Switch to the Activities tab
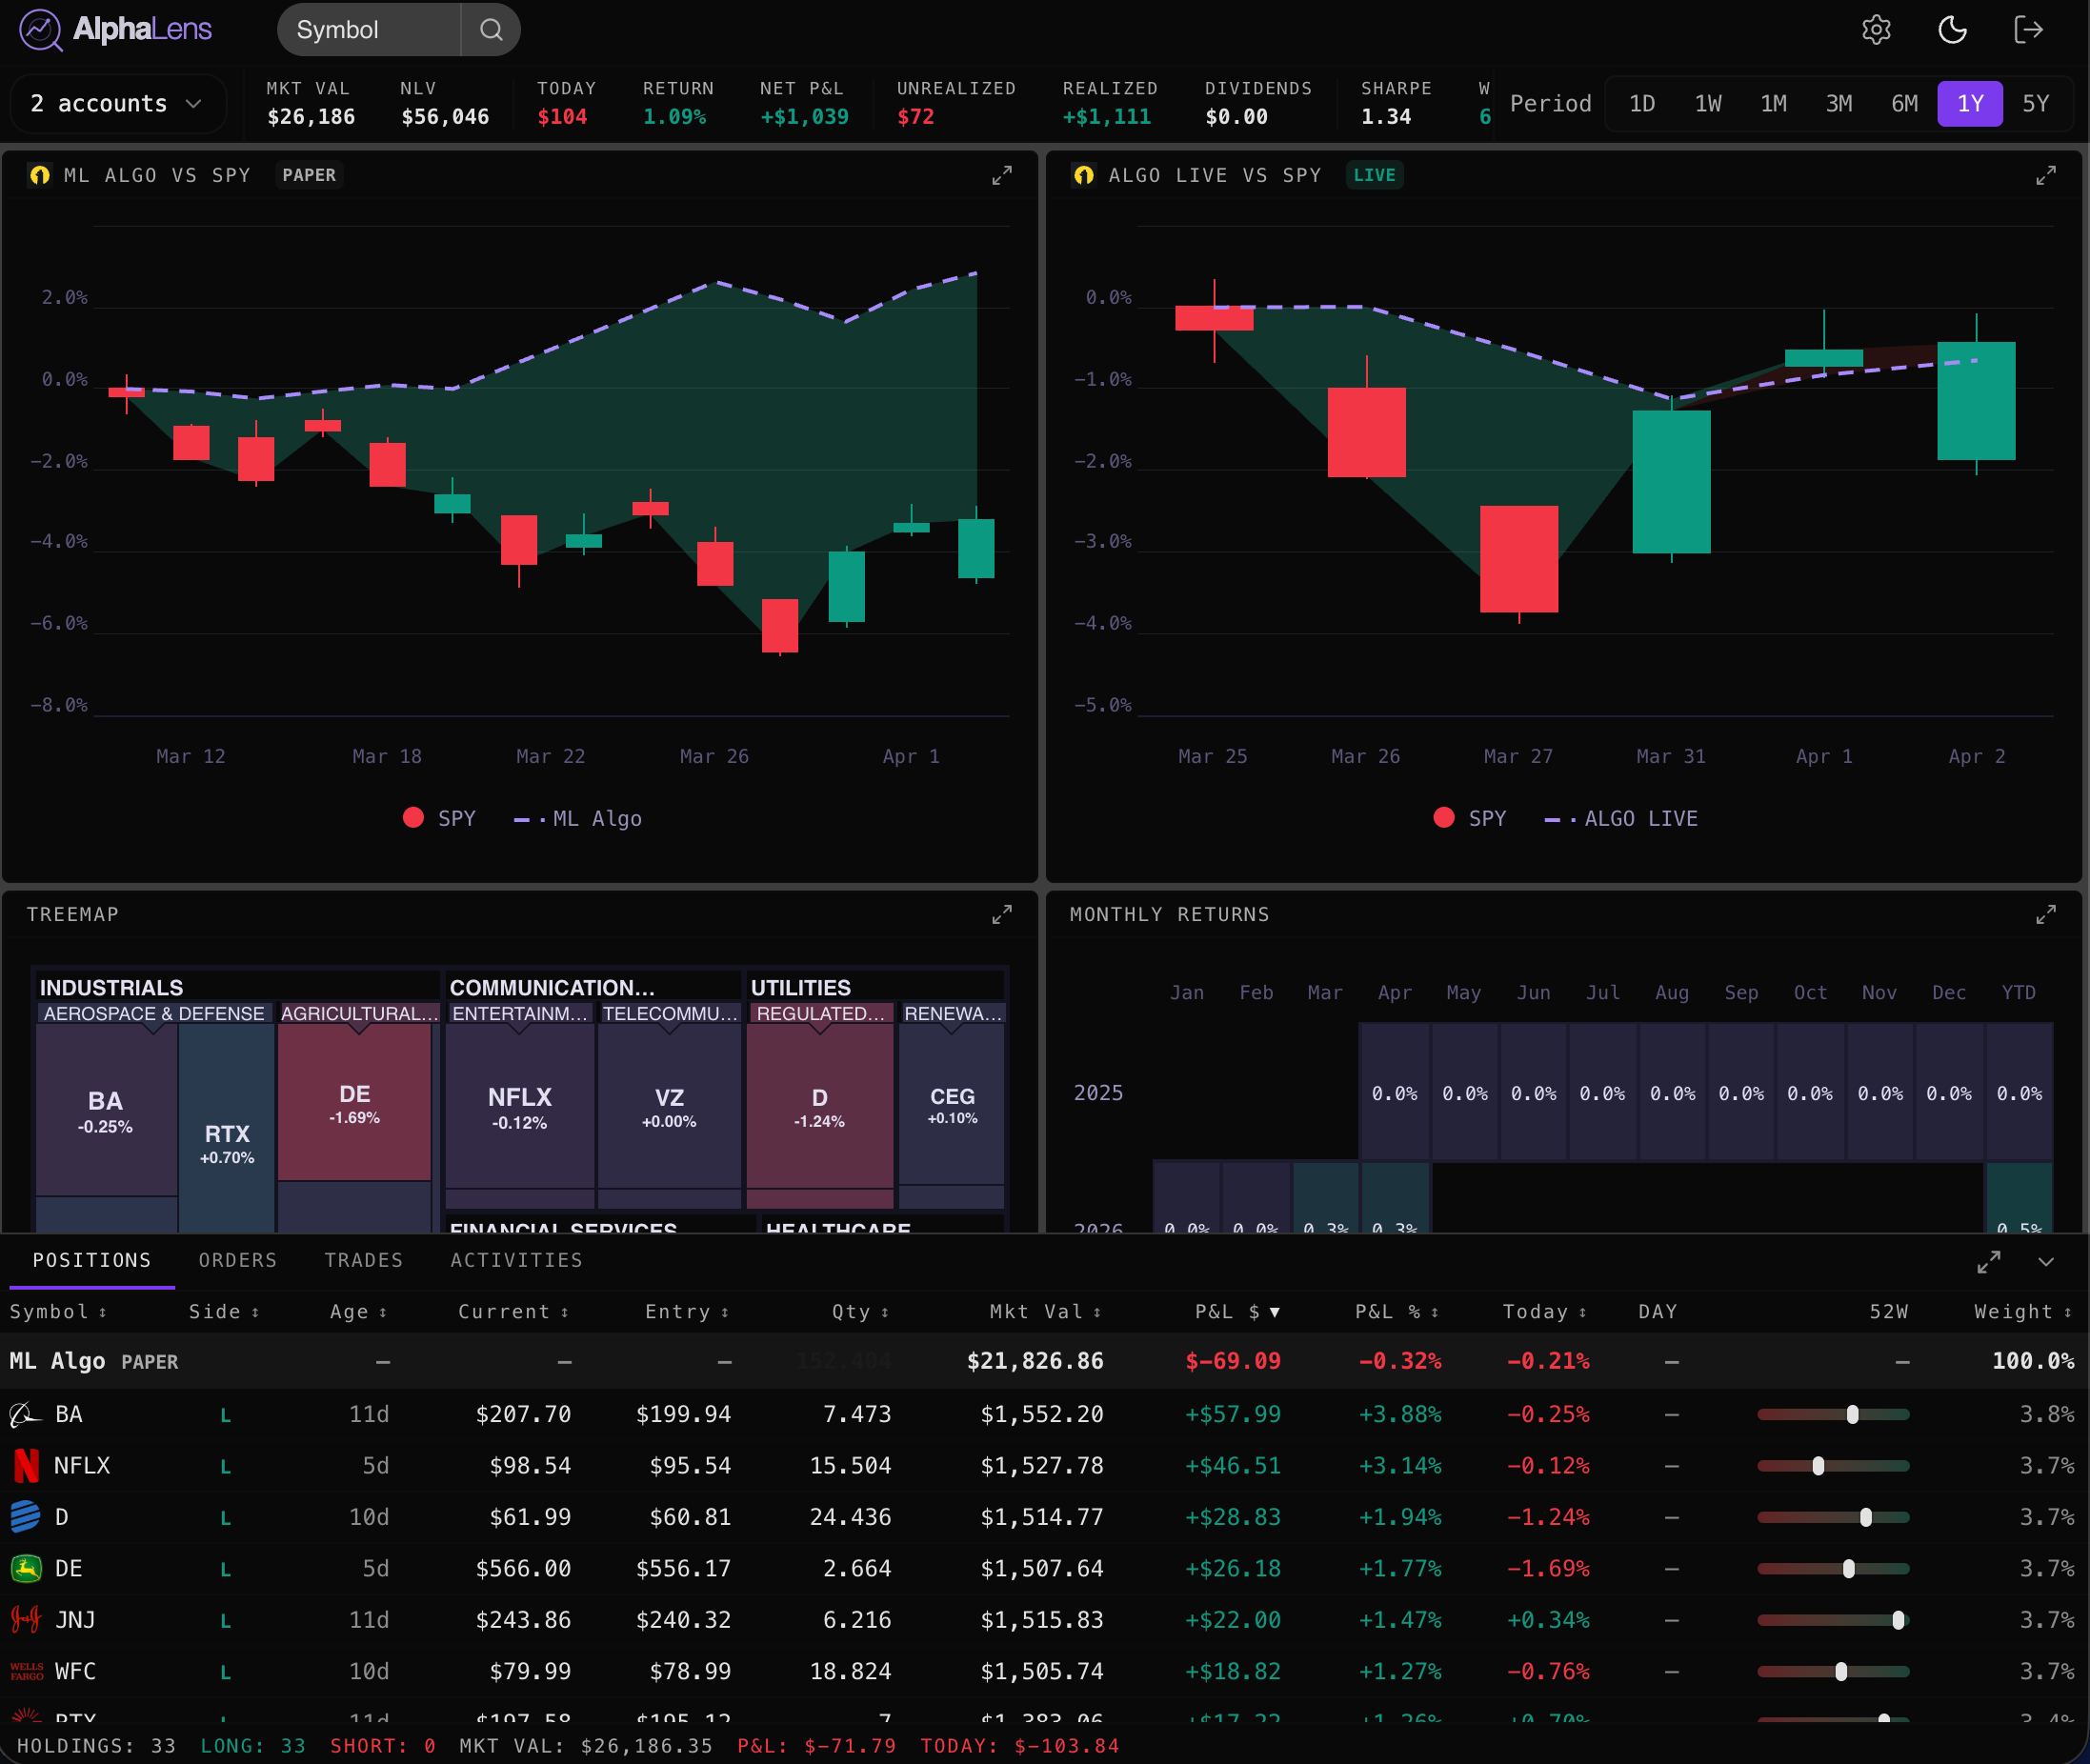Image resolution: width=2090 pixels, height=1764 pixels. pos(517,1261)
